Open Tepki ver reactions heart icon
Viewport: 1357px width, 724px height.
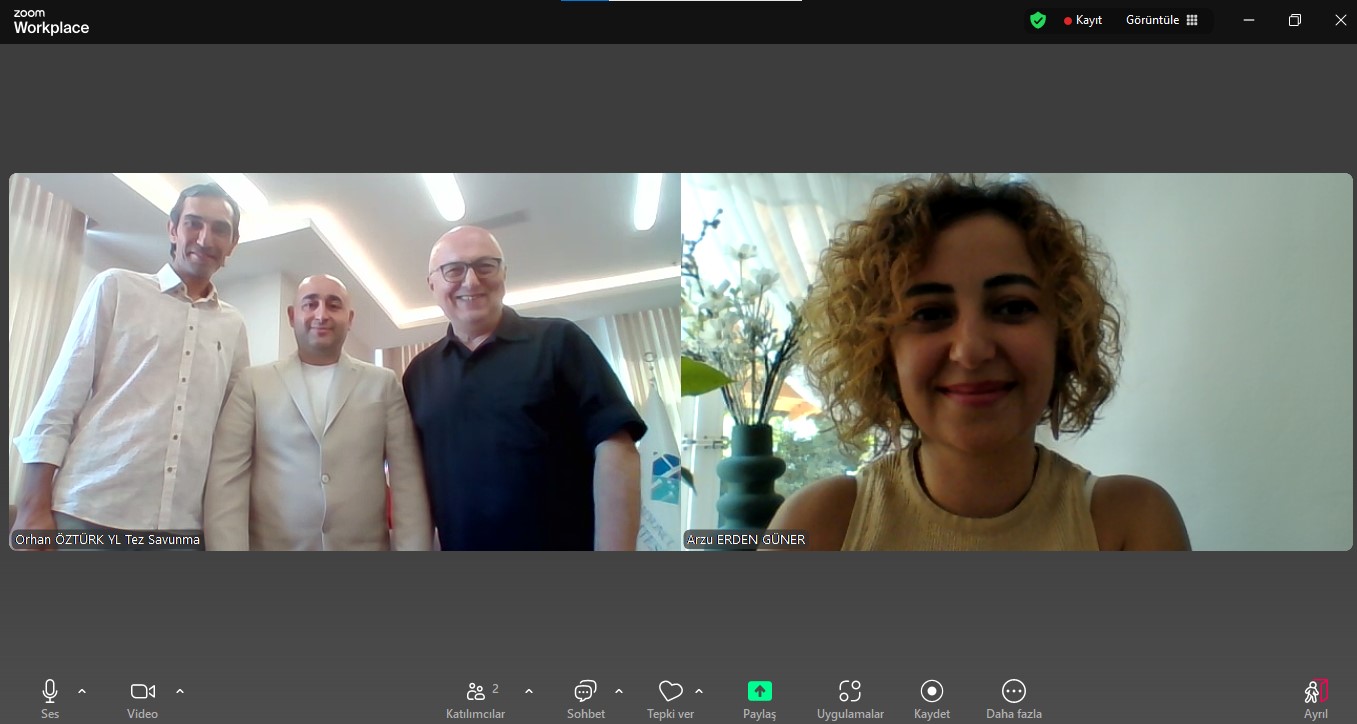tap(670, 691)
